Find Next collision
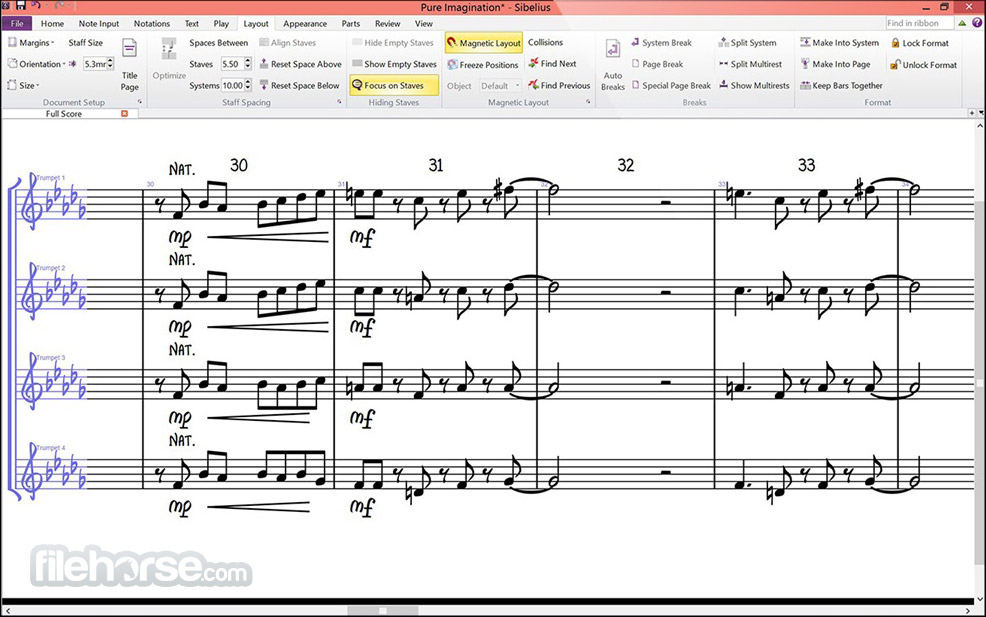 (552, 64)
